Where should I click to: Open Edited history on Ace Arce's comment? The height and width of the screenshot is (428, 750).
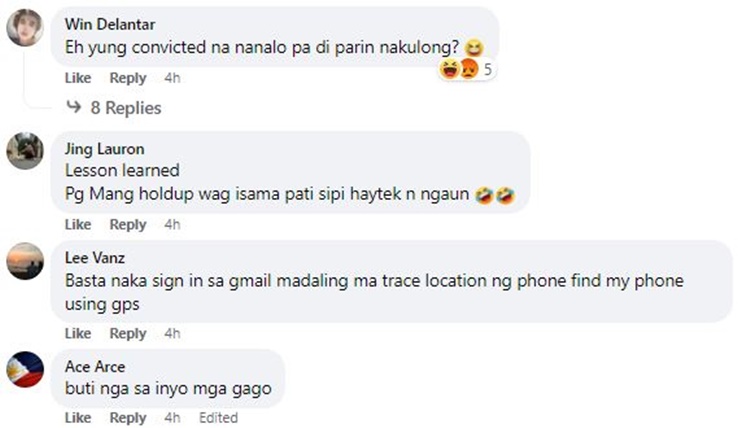[218, 417]
